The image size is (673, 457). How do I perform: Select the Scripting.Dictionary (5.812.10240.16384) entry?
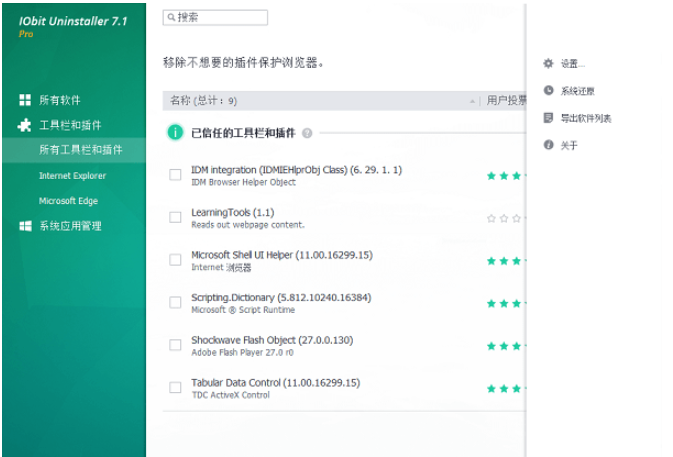pyautogui.click(x=281, y=297)
